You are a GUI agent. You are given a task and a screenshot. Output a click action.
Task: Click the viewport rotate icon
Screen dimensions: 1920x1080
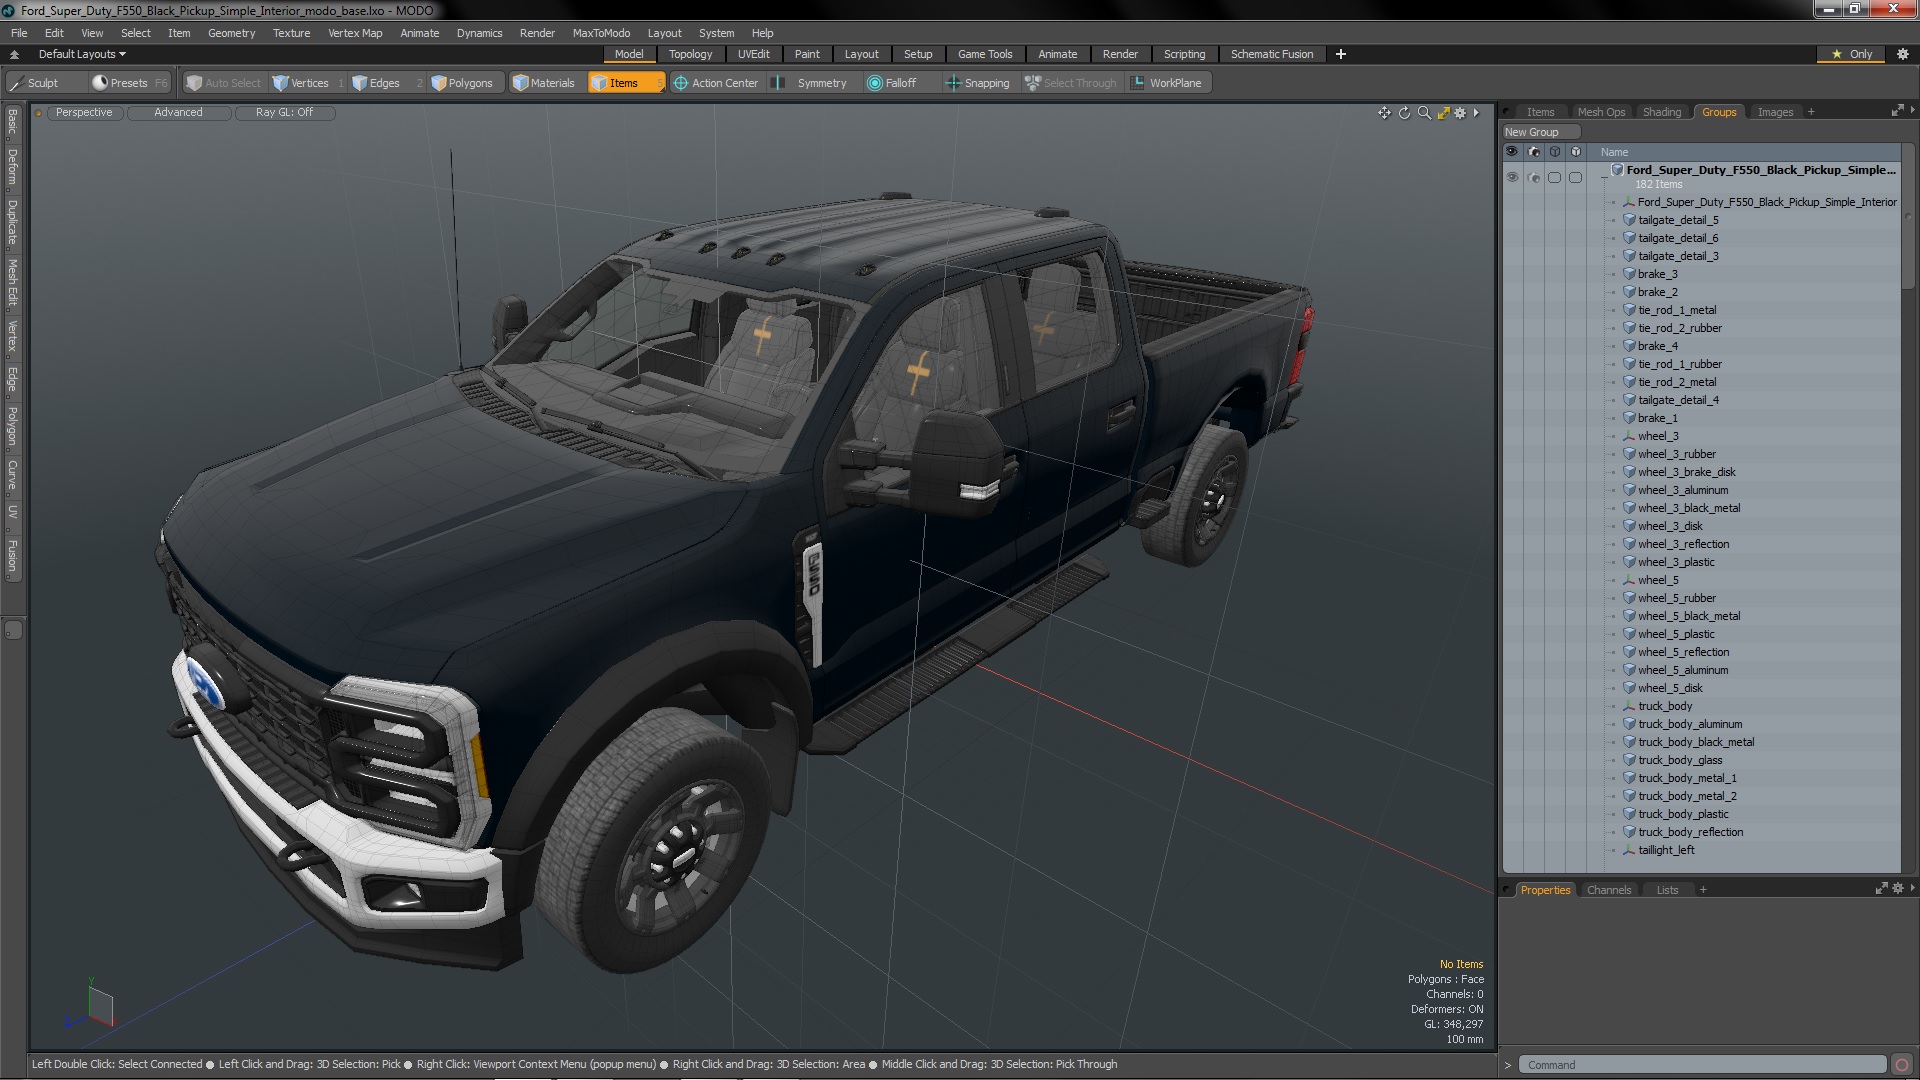(1404, 113)
